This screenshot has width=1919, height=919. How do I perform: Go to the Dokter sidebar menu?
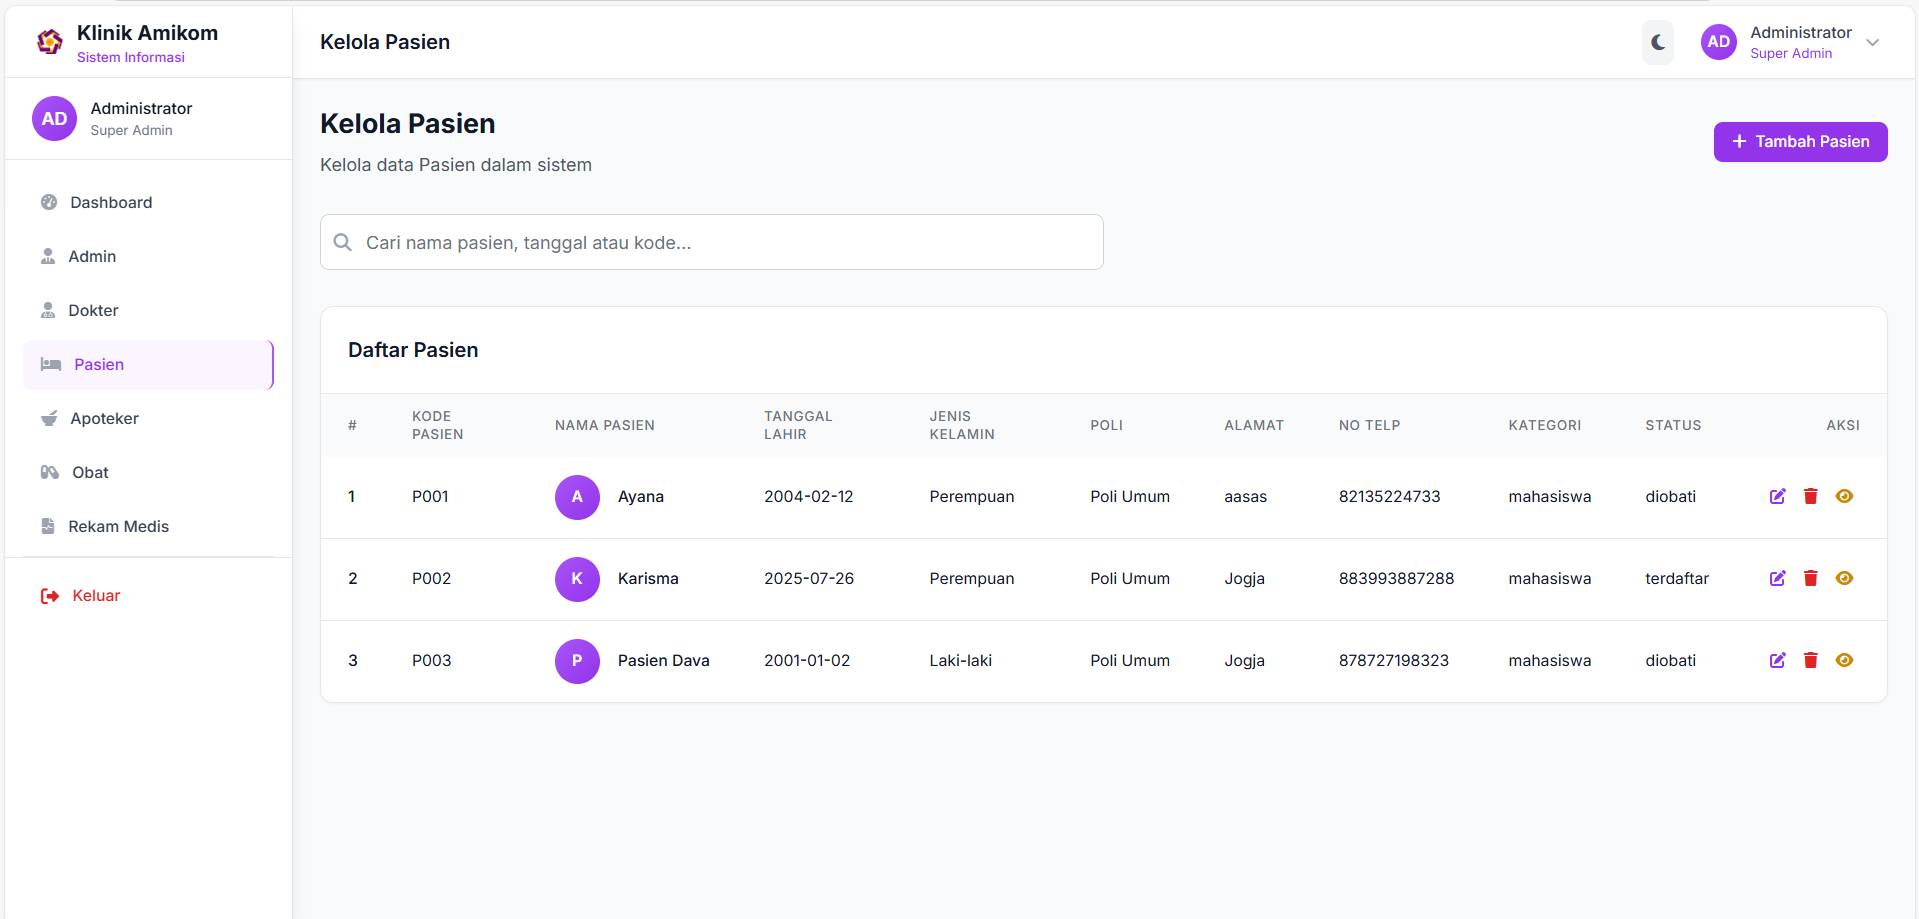[x=93, y=310]
